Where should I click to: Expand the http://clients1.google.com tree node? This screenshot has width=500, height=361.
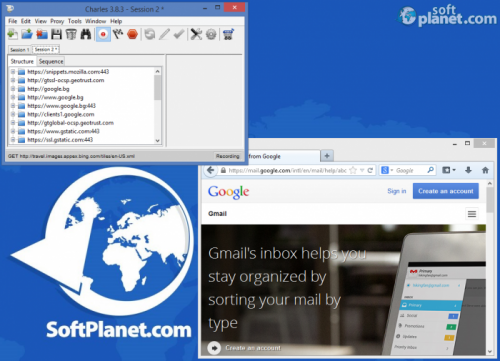pyautogui.click(x=13, y=114)
